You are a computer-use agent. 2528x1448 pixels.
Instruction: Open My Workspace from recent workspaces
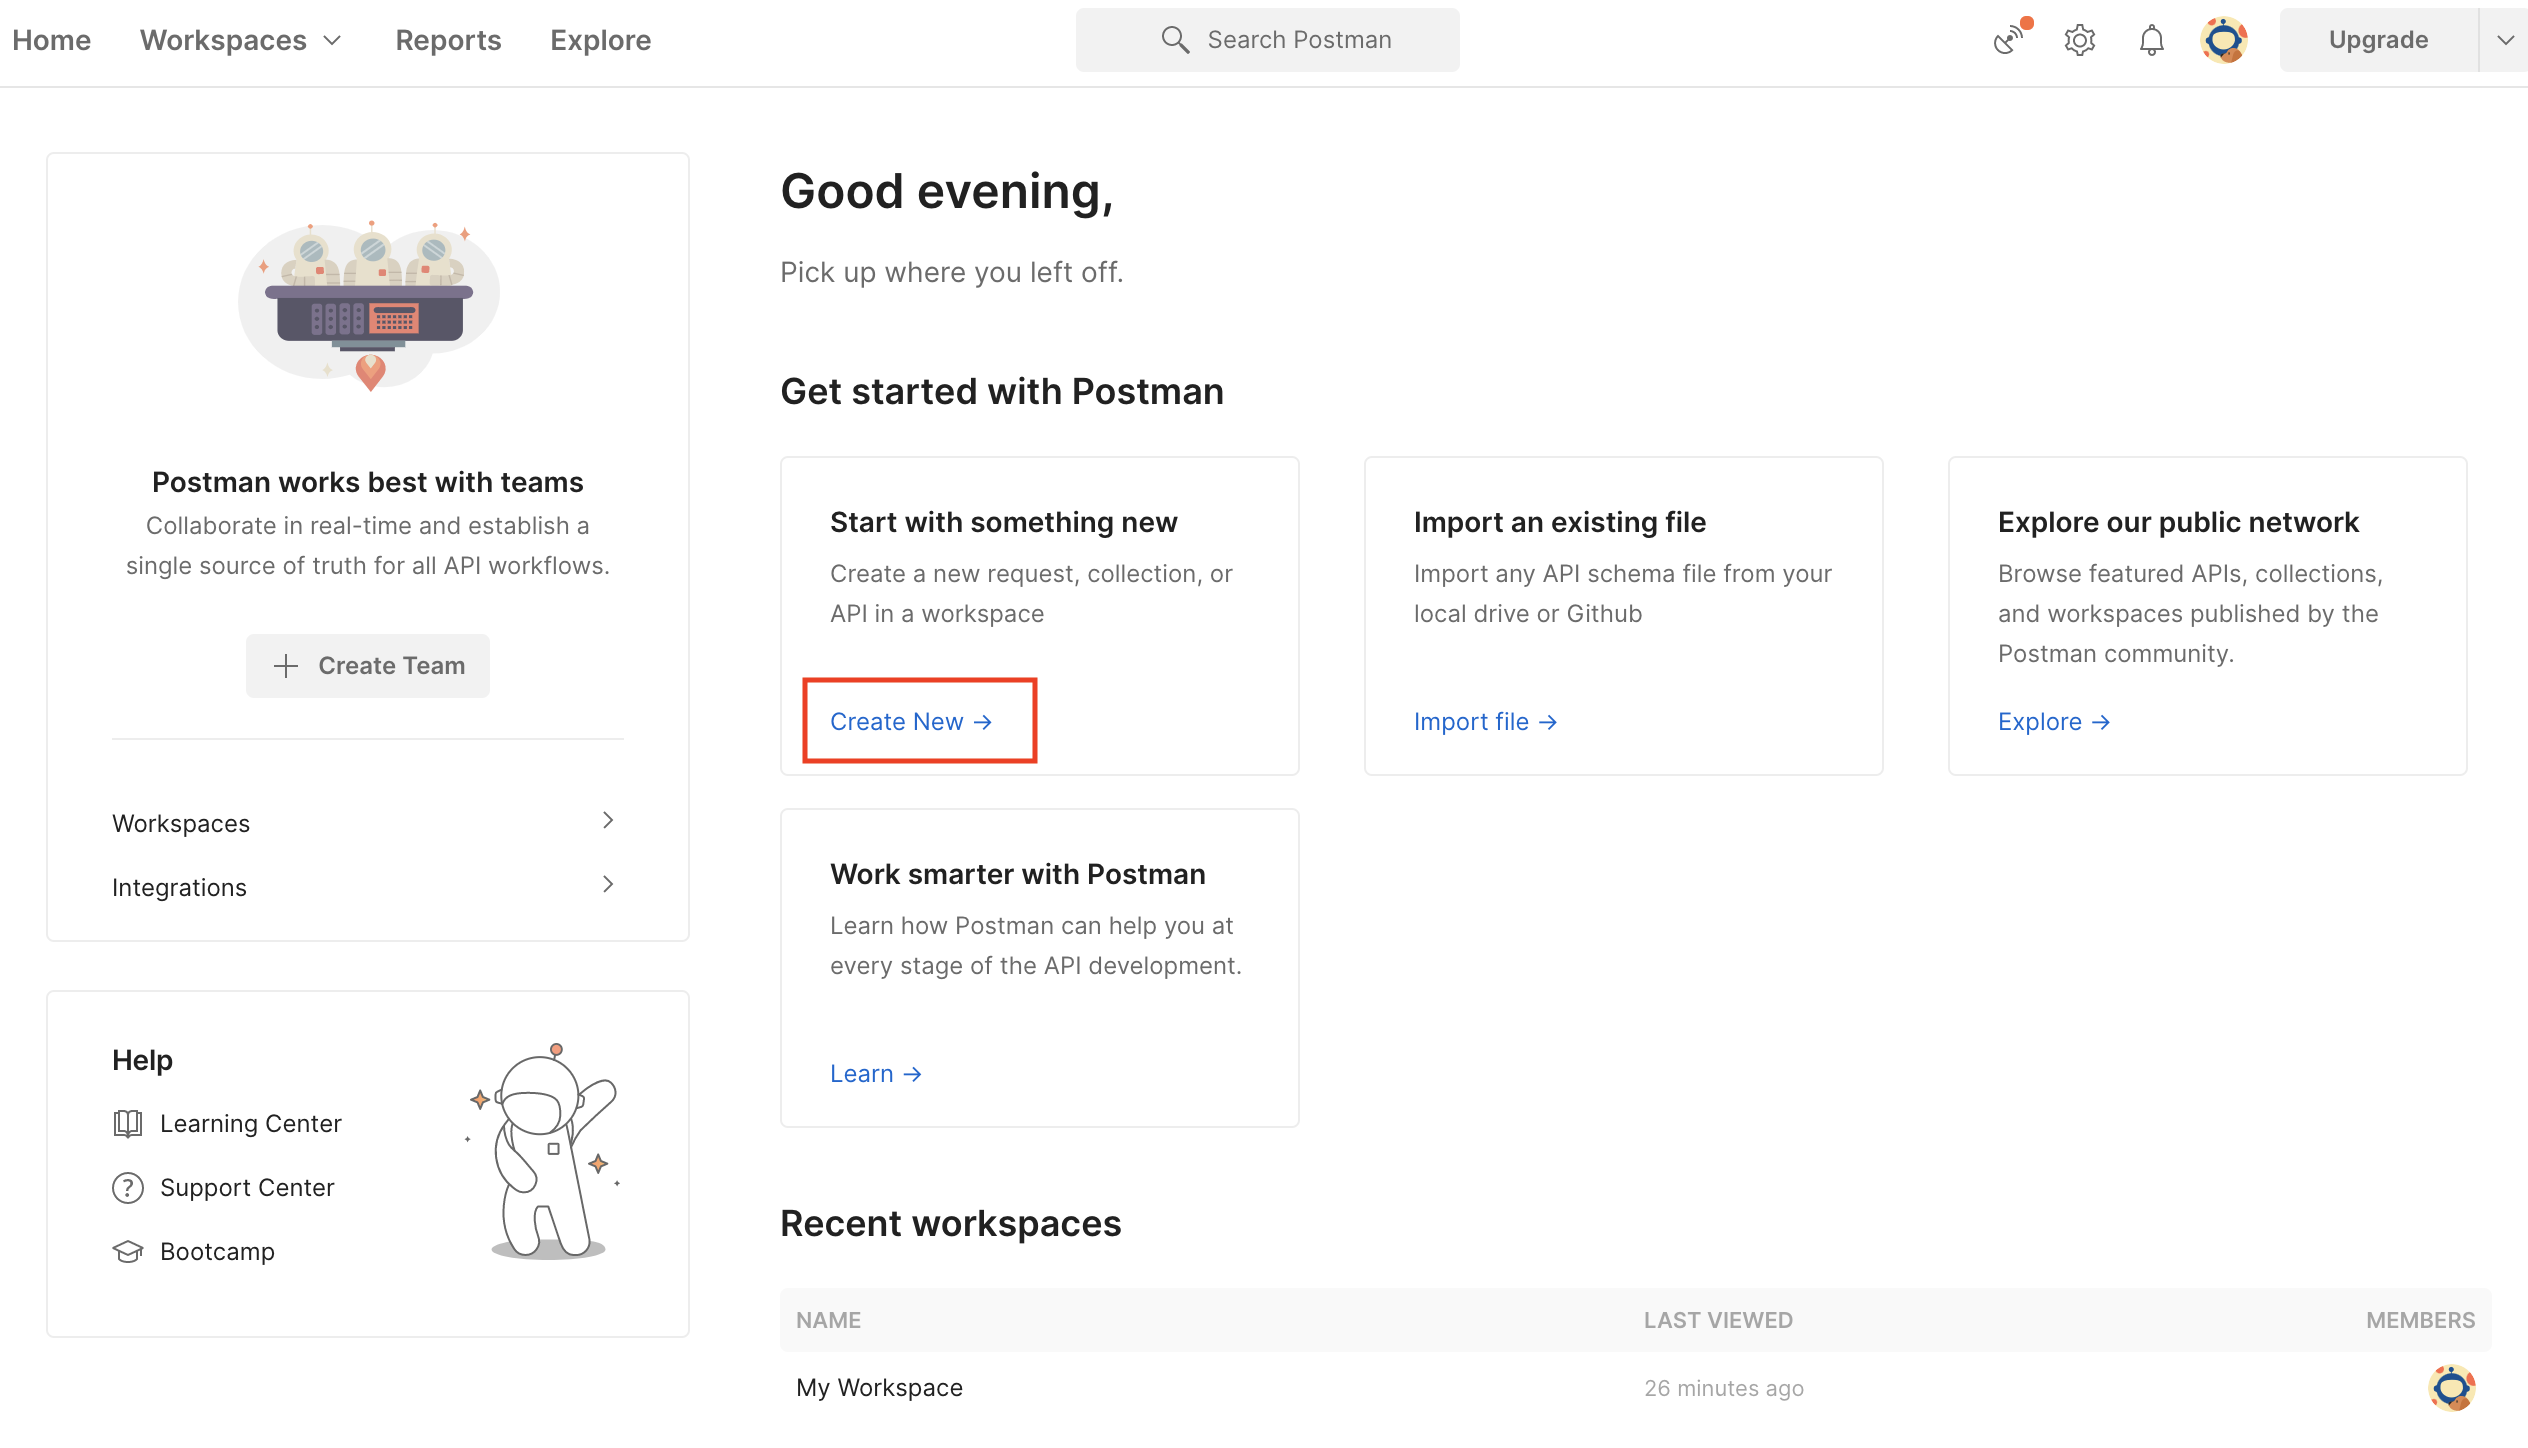point(880,1388)
